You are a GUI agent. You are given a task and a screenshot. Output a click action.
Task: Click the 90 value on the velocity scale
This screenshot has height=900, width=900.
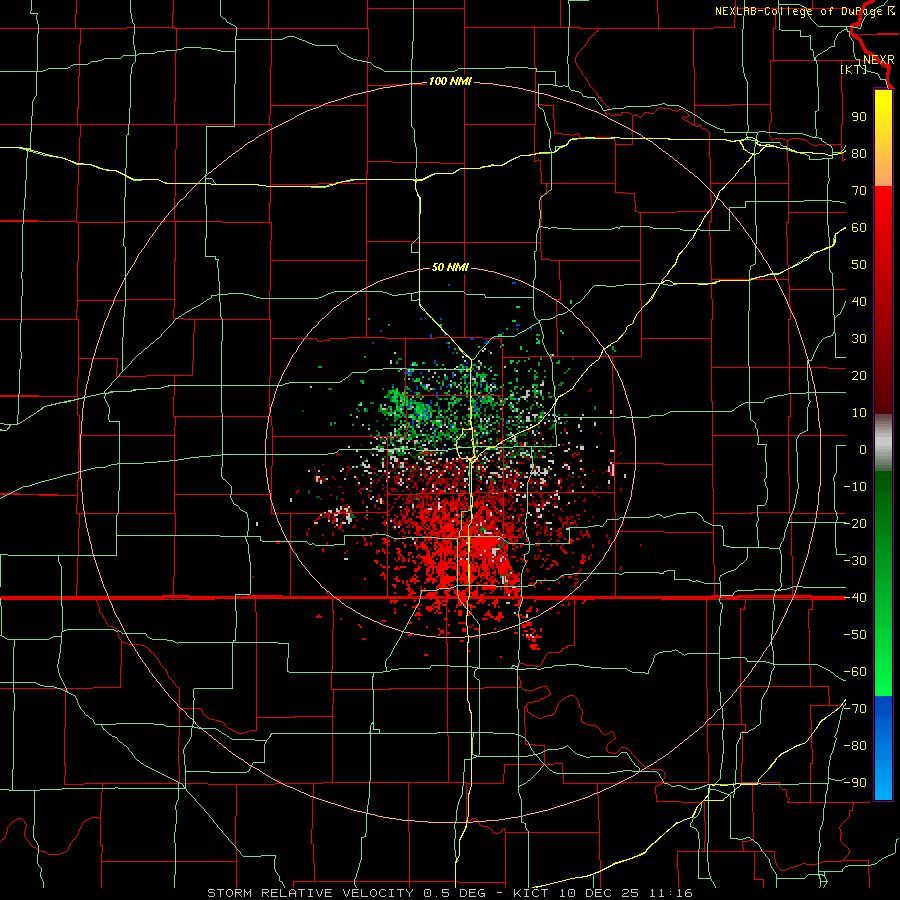pos(859,117)
